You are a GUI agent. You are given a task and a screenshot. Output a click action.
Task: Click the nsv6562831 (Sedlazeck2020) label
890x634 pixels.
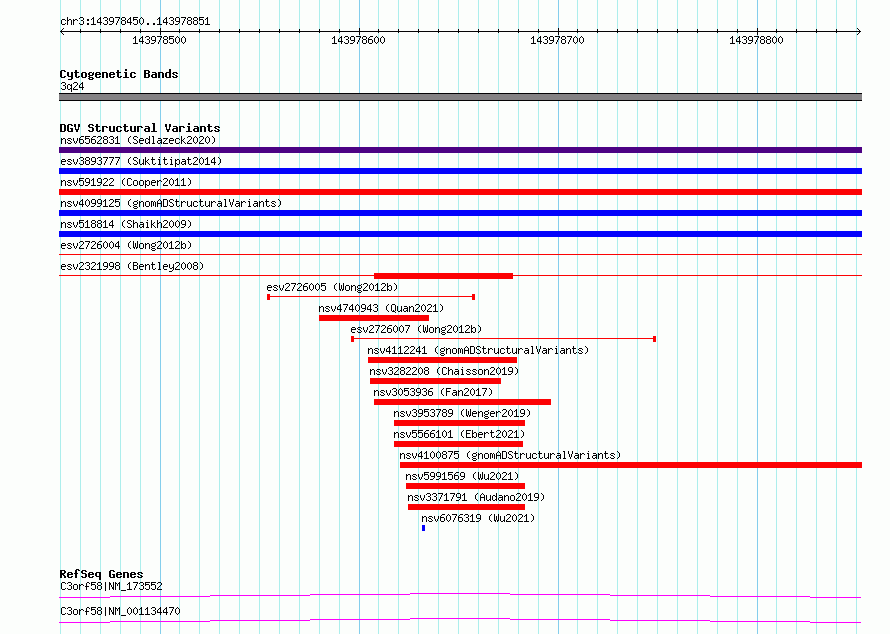point(138,140)
